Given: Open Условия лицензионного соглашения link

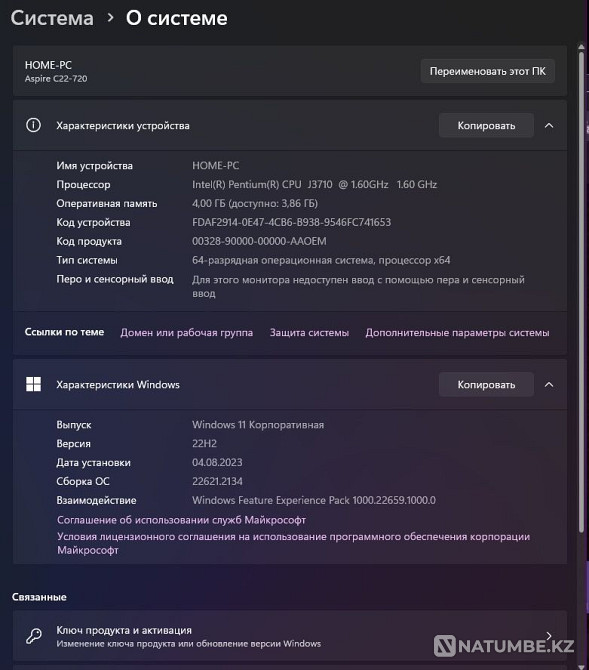Looking at the screenshot, I should pyautogui.click(x=293, y=543).
